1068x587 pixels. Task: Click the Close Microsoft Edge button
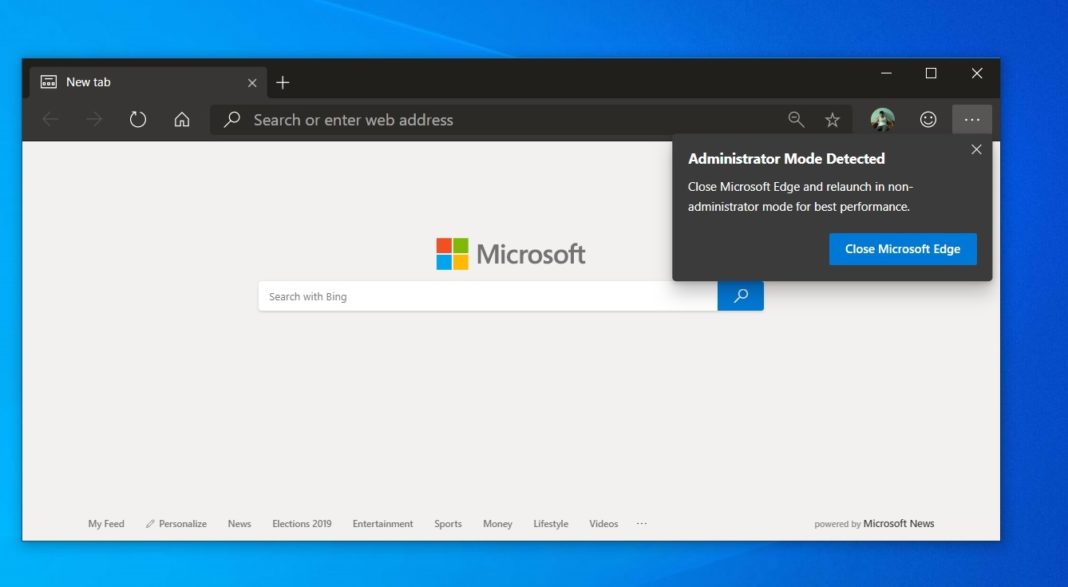[902, 248]
